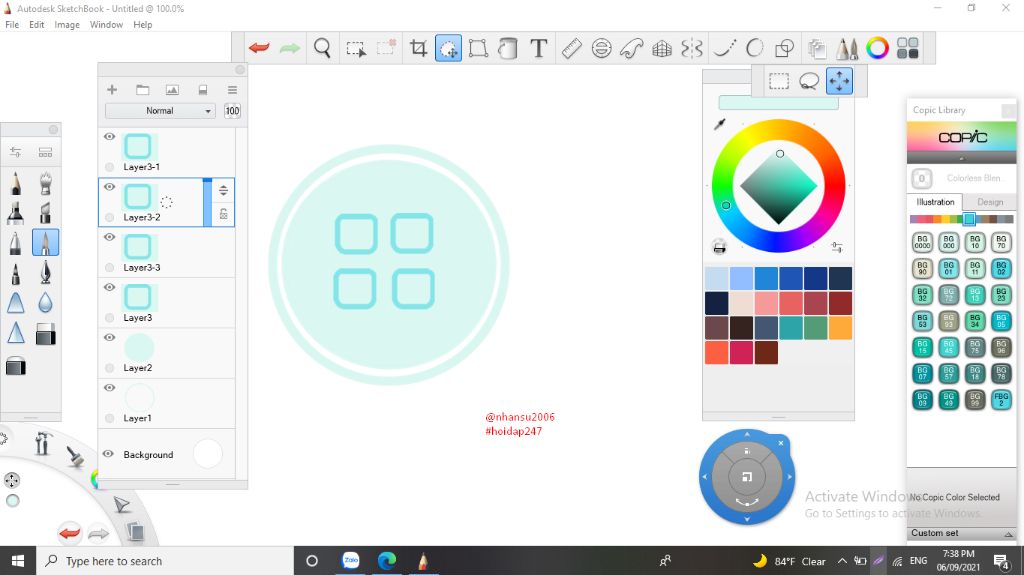This screenshot has width=1024, height=575.
Task: Hide the Background layer
Action: pyautogui.click(x=108, y=454)
